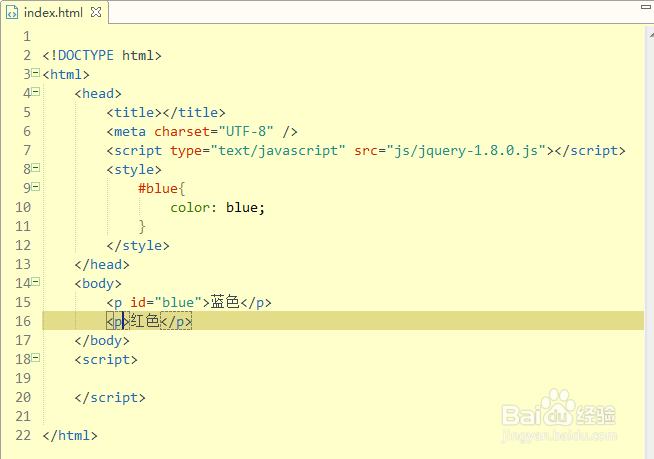
Task: Click the </html> closing tag on line 22
Action: click(x=70, y=436)
